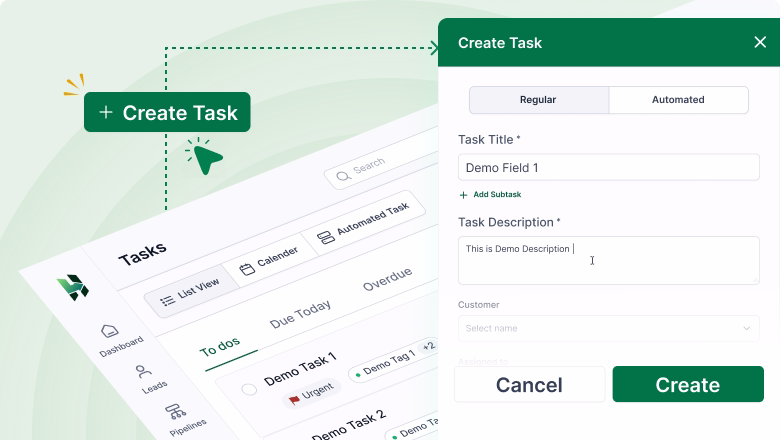Click the plus icon in Create Task button
780x440 pixels.
105,112
